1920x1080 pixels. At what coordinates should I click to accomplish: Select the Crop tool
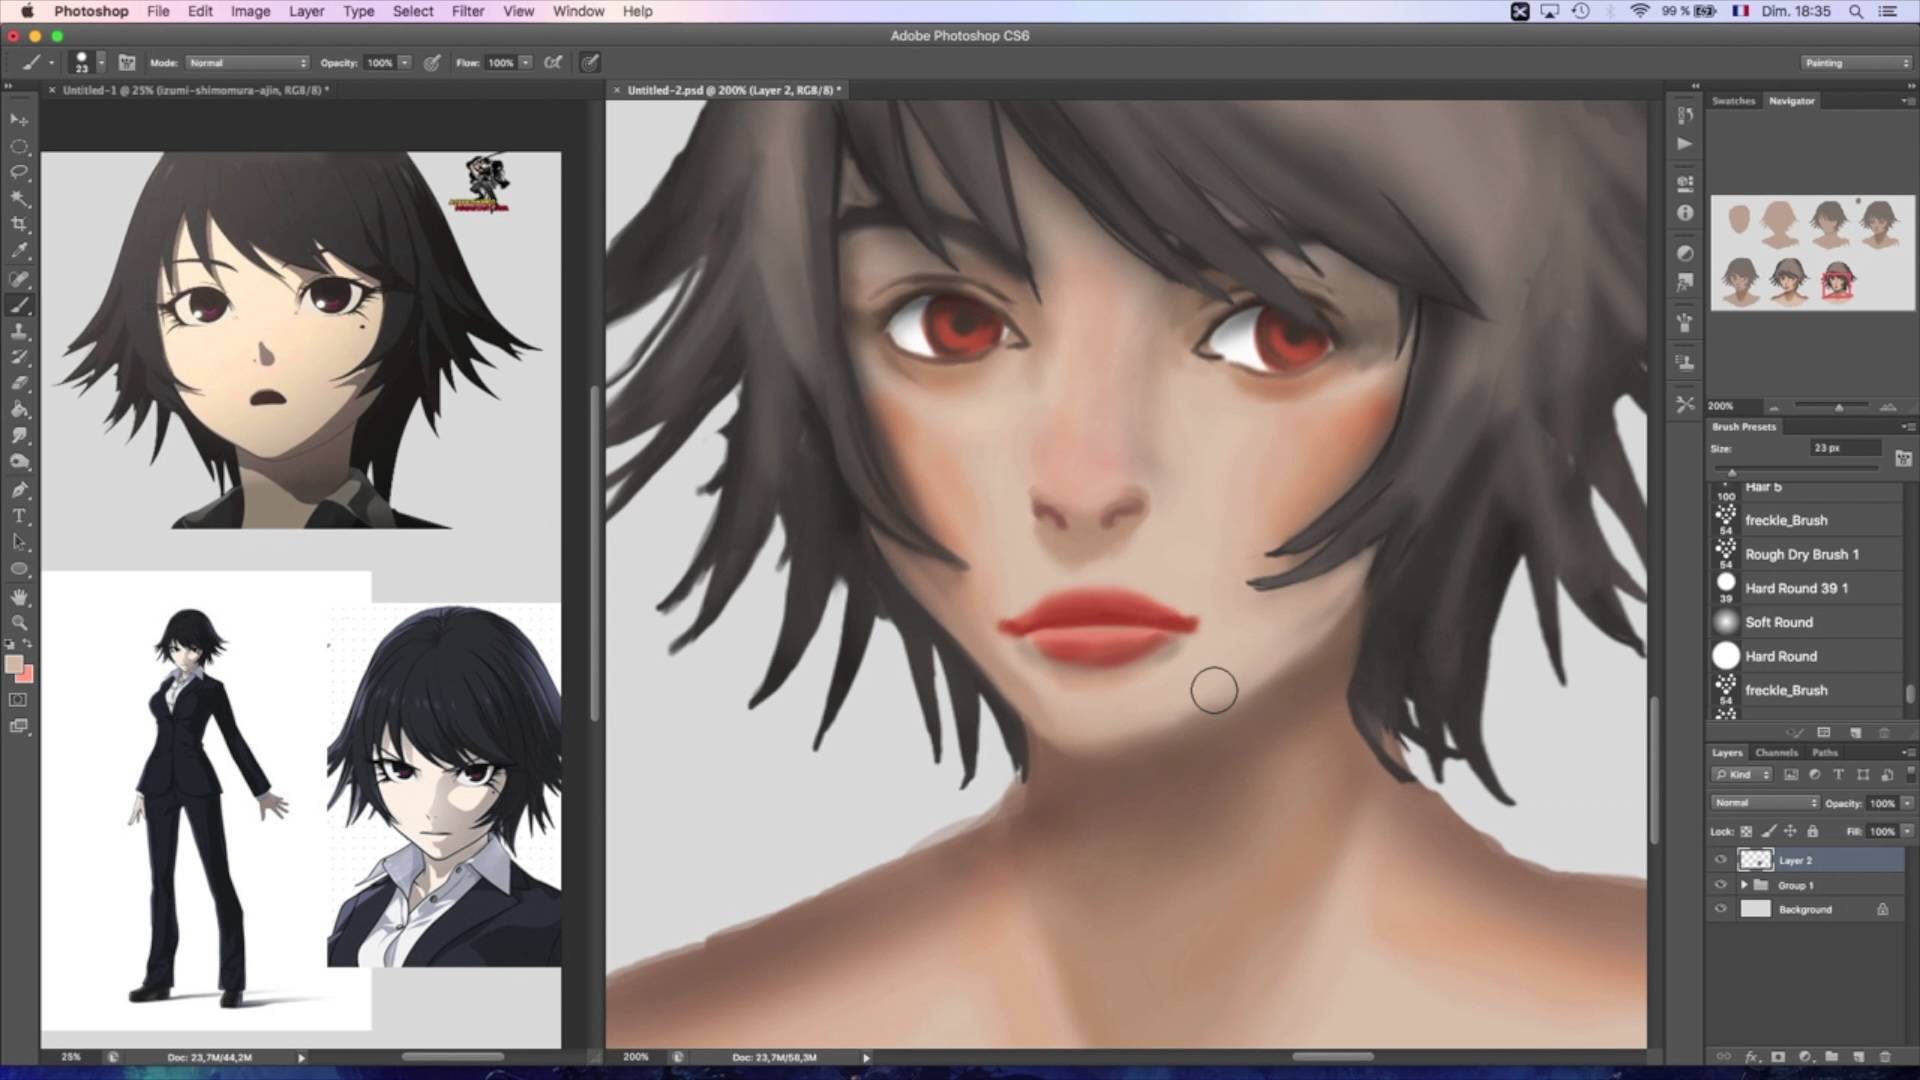click(19, 225)
